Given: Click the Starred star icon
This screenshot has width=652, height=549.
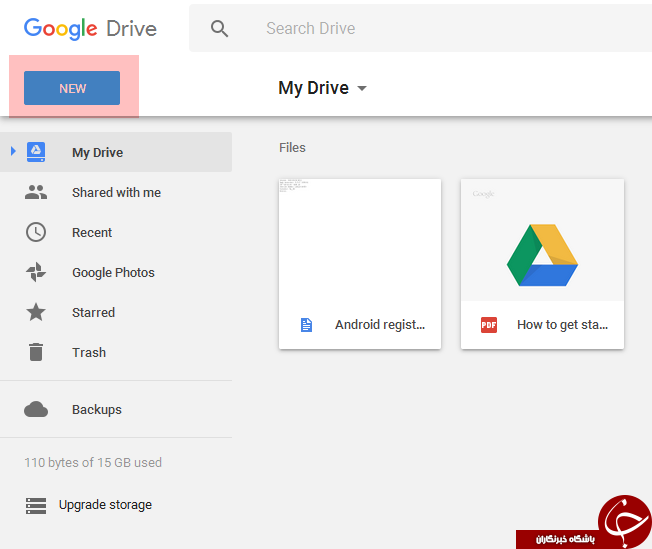Looking at the screenshot, I should [36, 312].
